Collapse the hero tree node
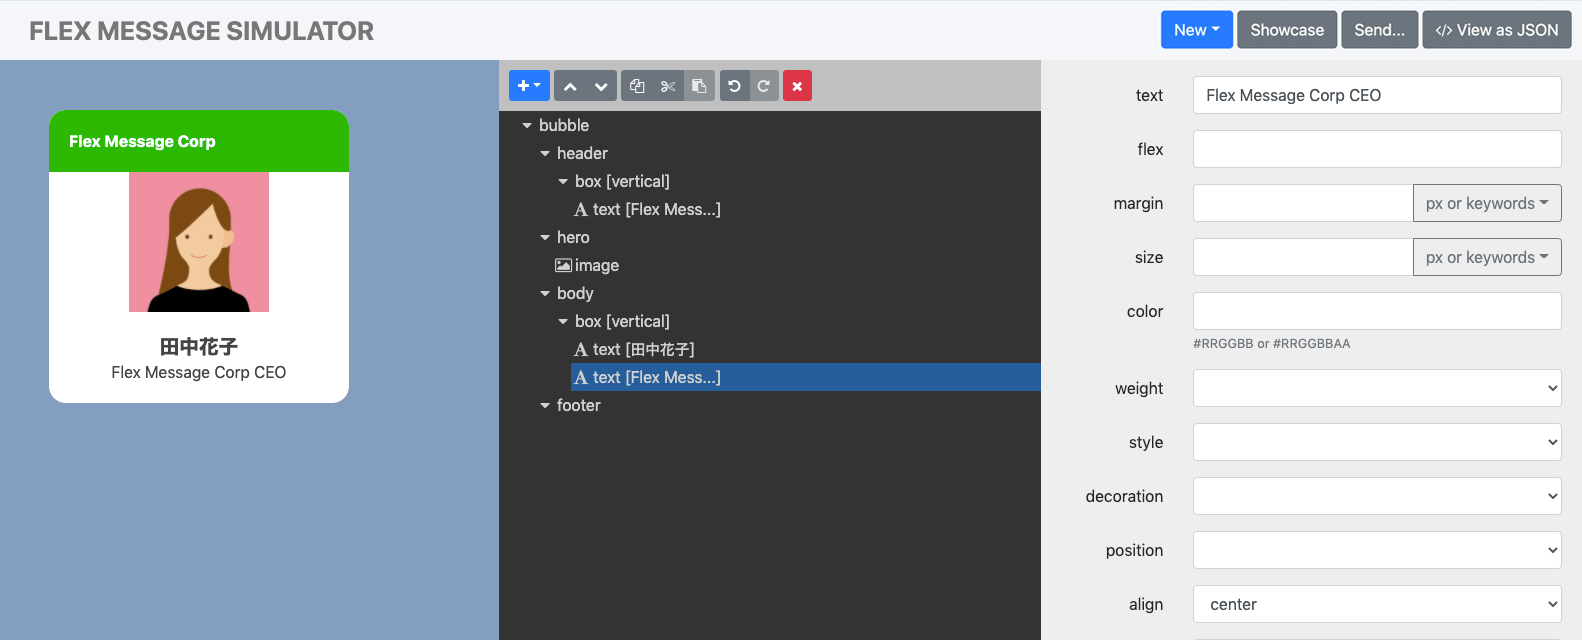 click(545, 238)
